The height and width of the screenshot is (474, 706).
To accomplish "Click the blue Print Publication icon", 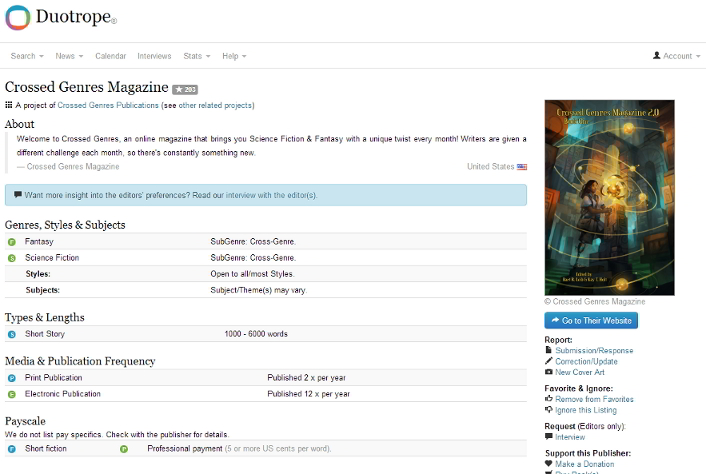I will [x=12, y=378].
